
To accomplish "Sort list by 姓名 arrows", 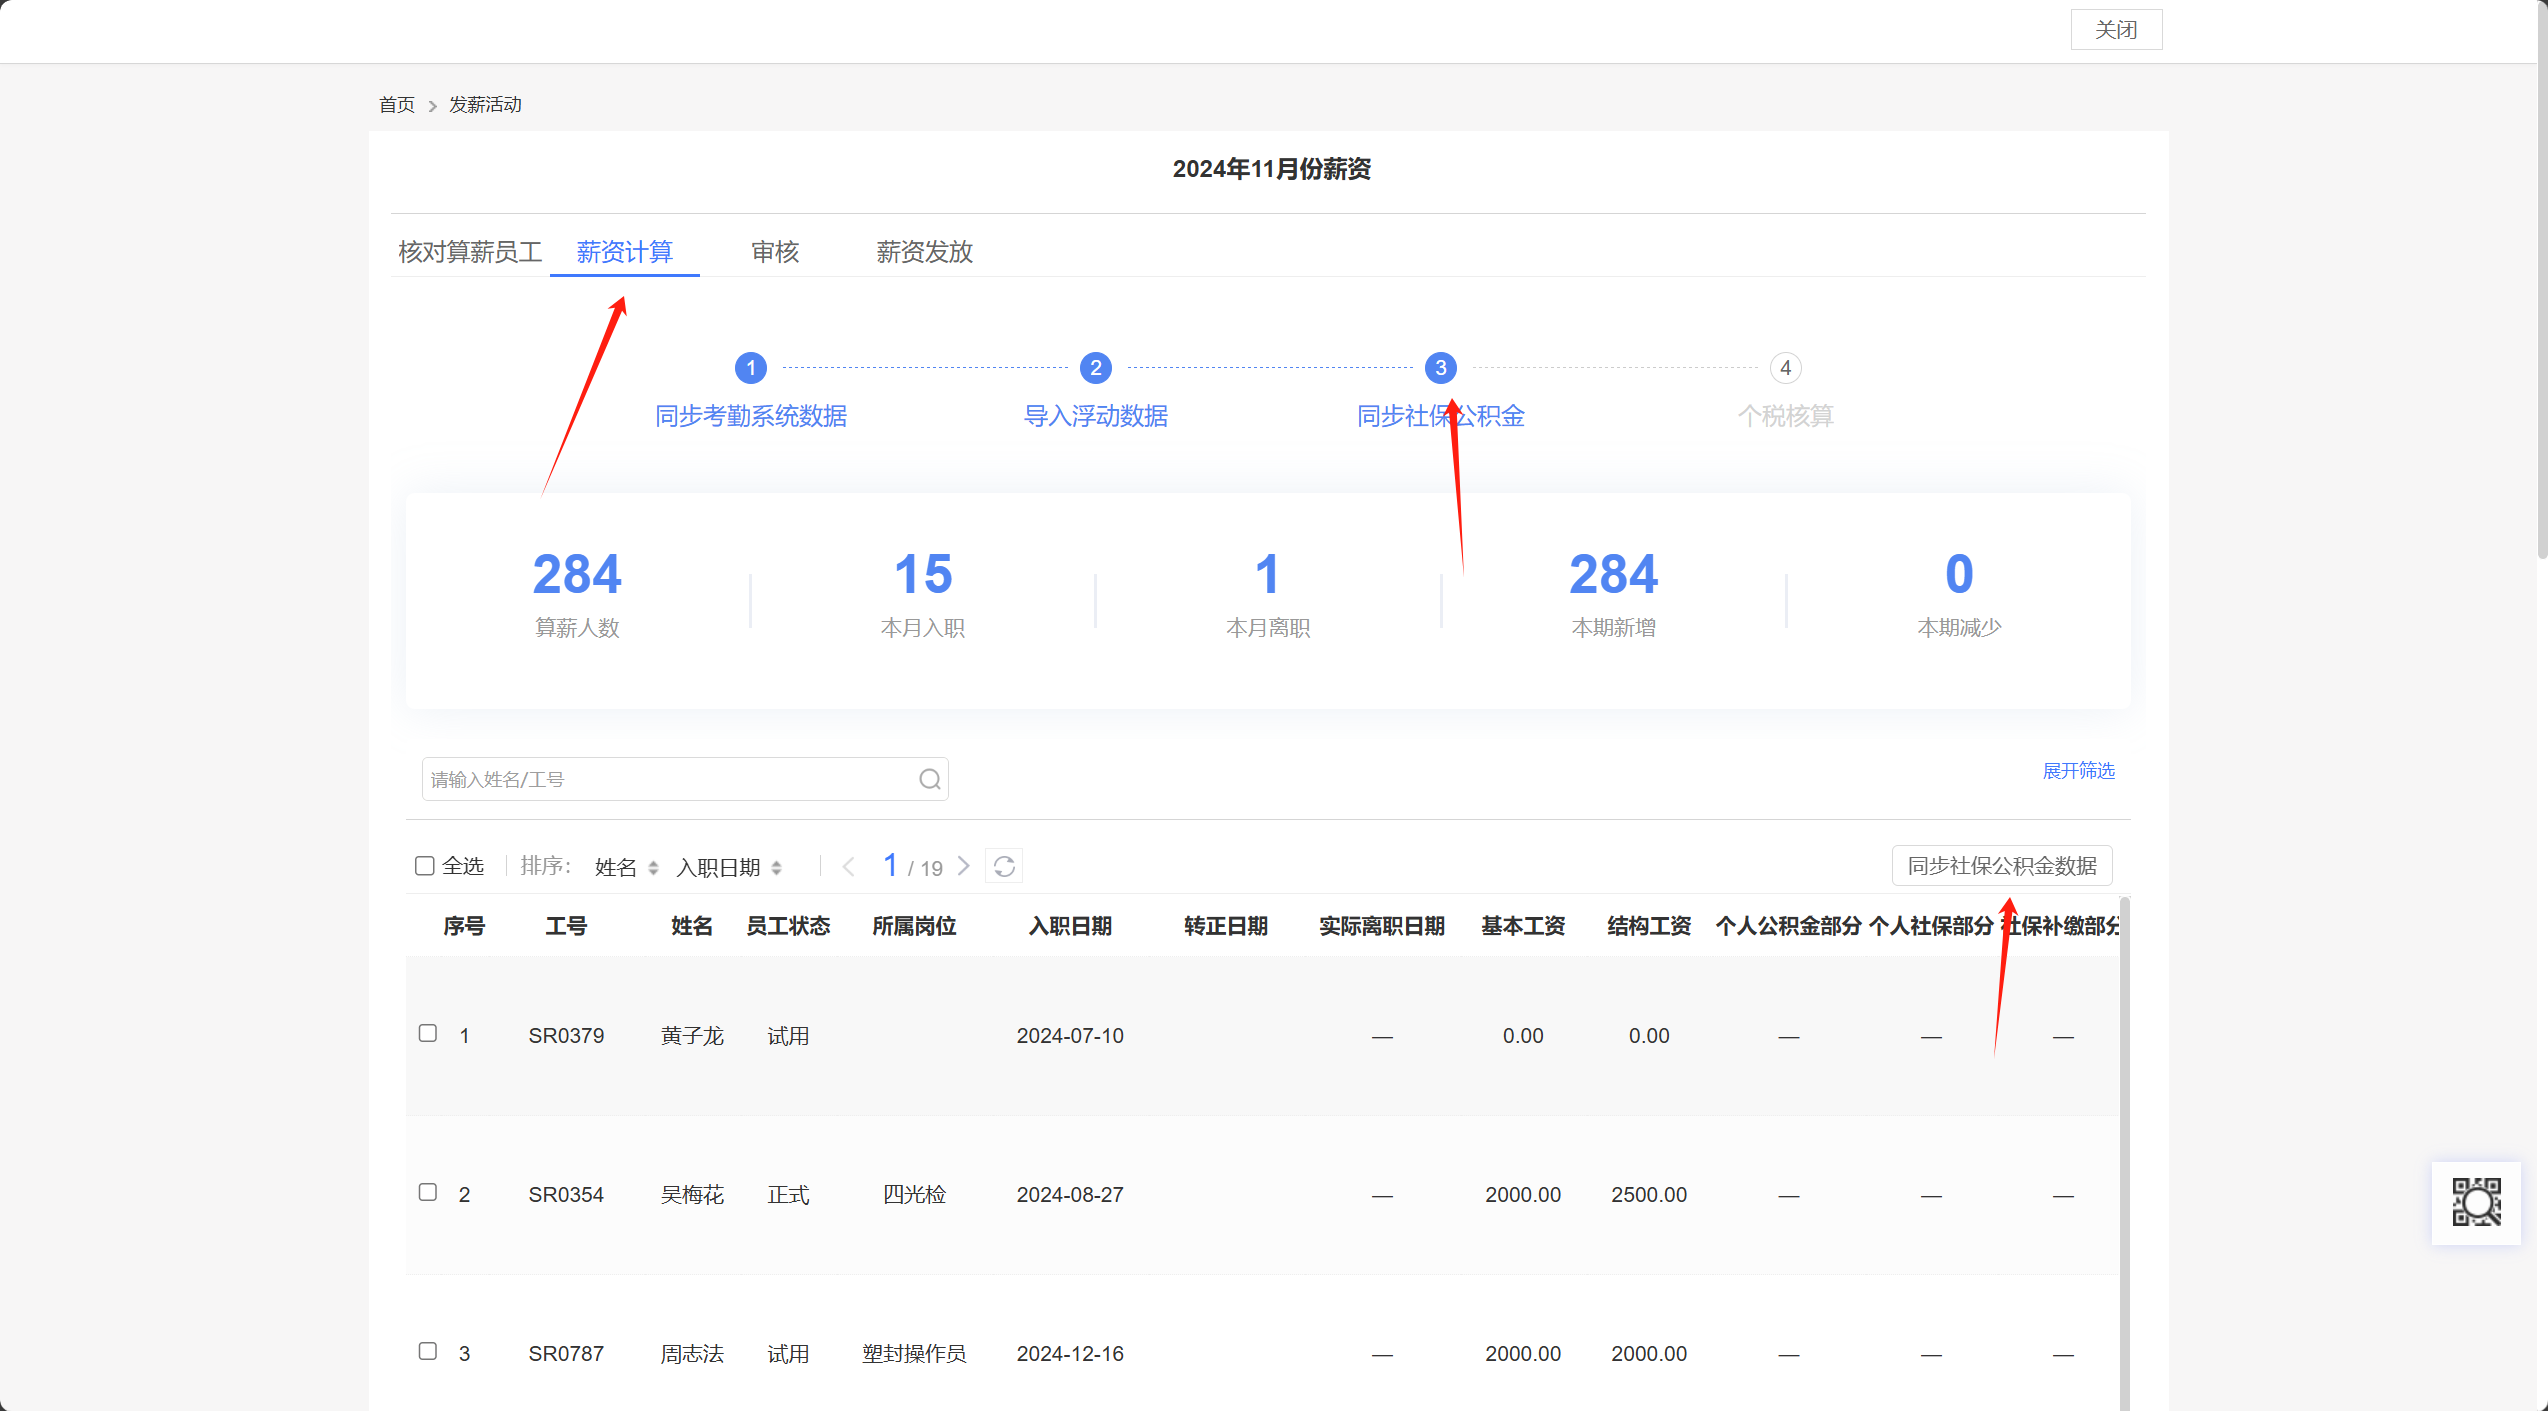I will (x=653, y=868).
